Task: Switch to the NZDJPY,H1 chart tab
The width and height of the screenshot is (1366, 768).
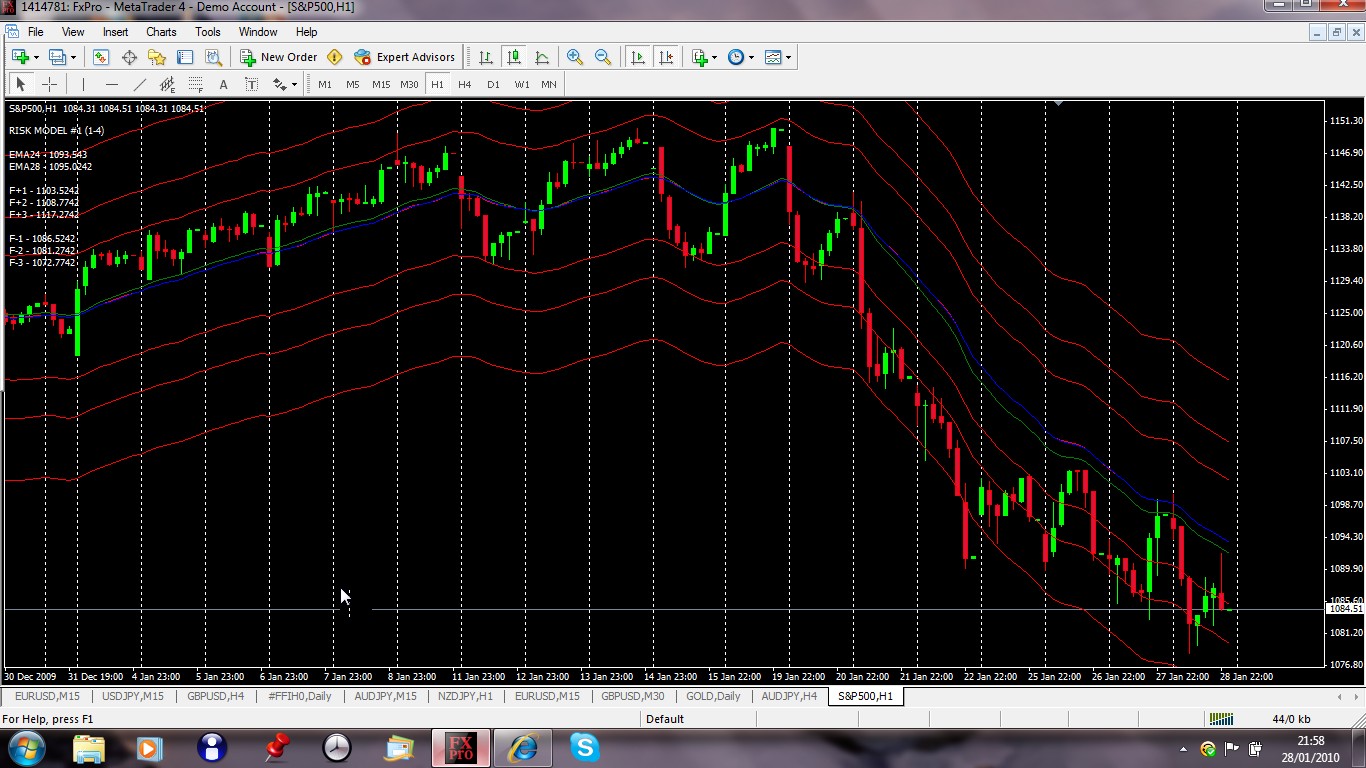Action: point(465,696)
